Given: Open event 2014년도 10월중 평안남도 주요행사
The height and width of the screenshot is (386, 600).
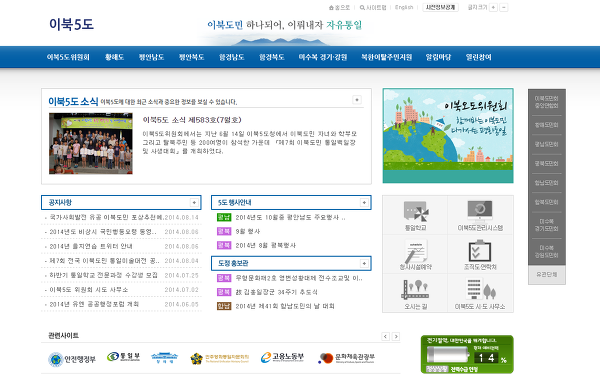Looking at the screenshot, I should pos(290,217).
